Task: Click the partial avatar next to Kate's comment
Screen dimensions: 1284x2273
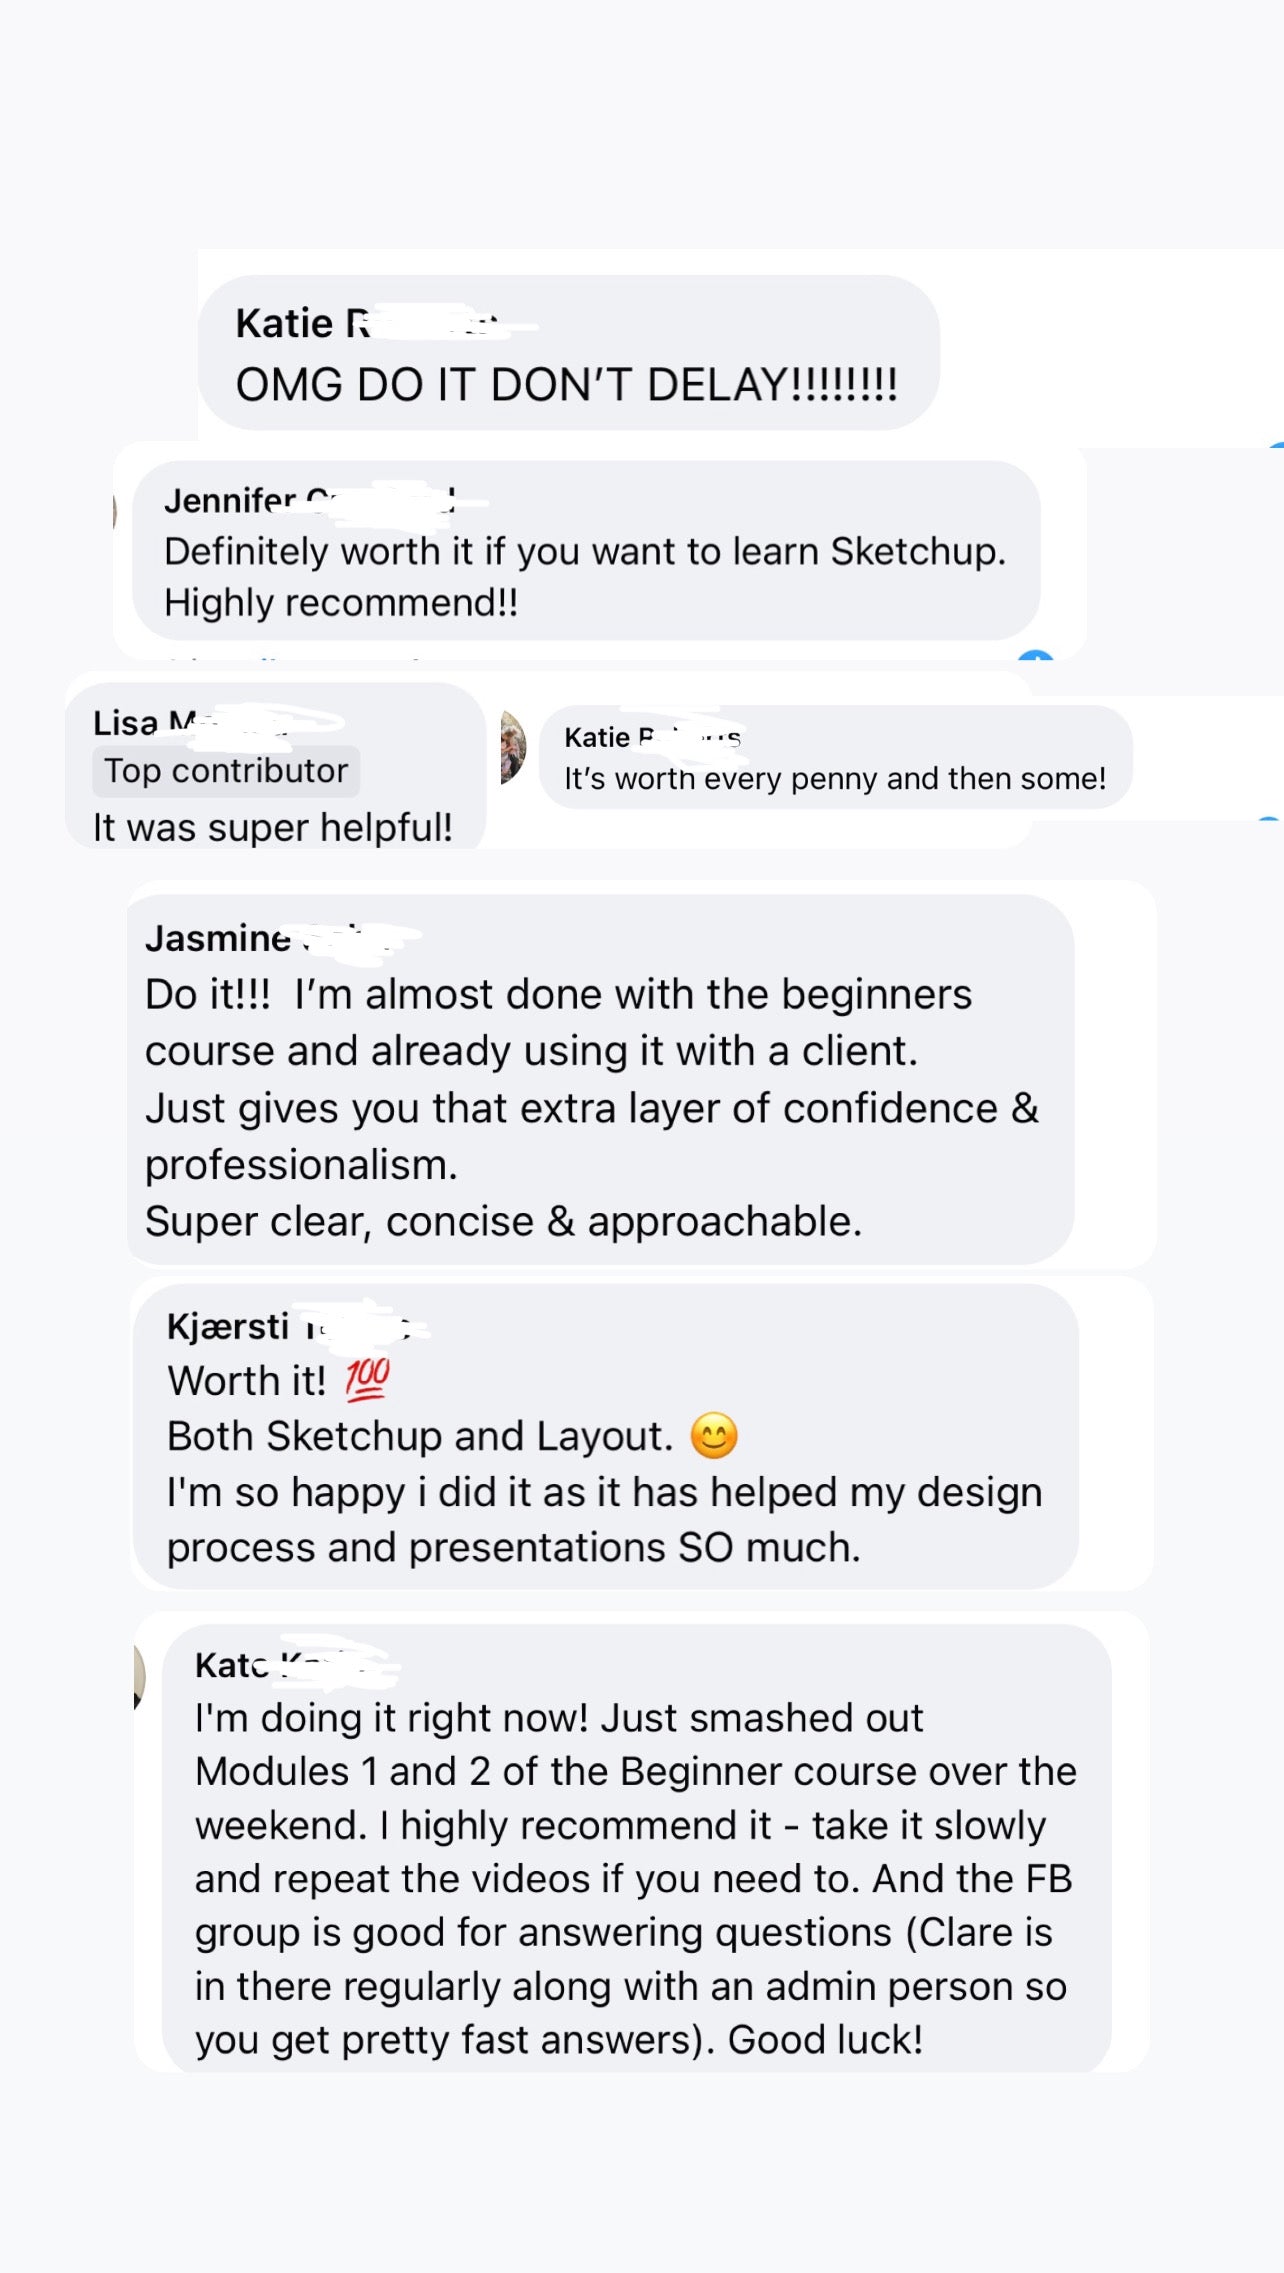Action: (x=140, y=1675)
